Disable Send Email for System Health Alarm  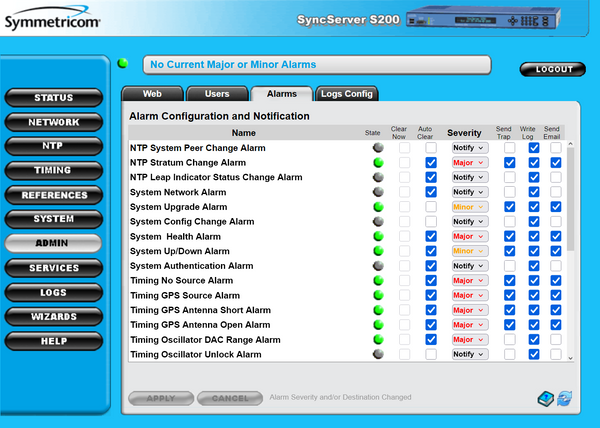pyautogui.click(x=556, y=237)
